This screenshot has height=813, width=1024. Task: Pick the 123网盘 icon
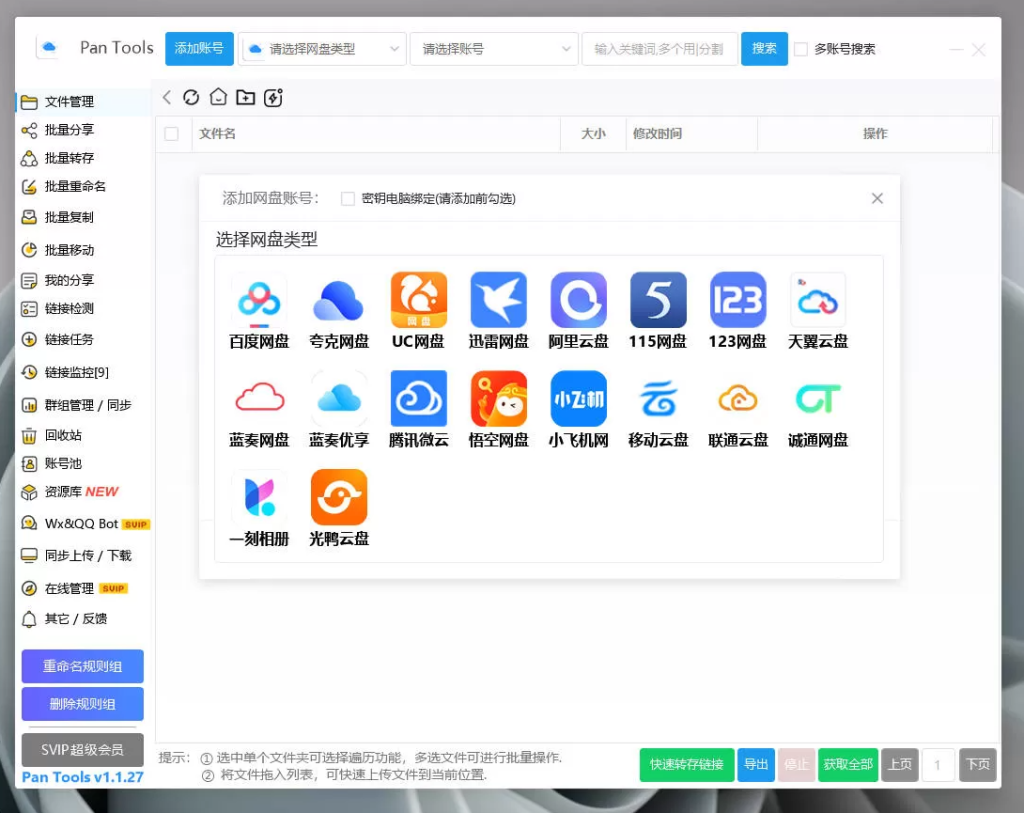(x=738, y=300)
